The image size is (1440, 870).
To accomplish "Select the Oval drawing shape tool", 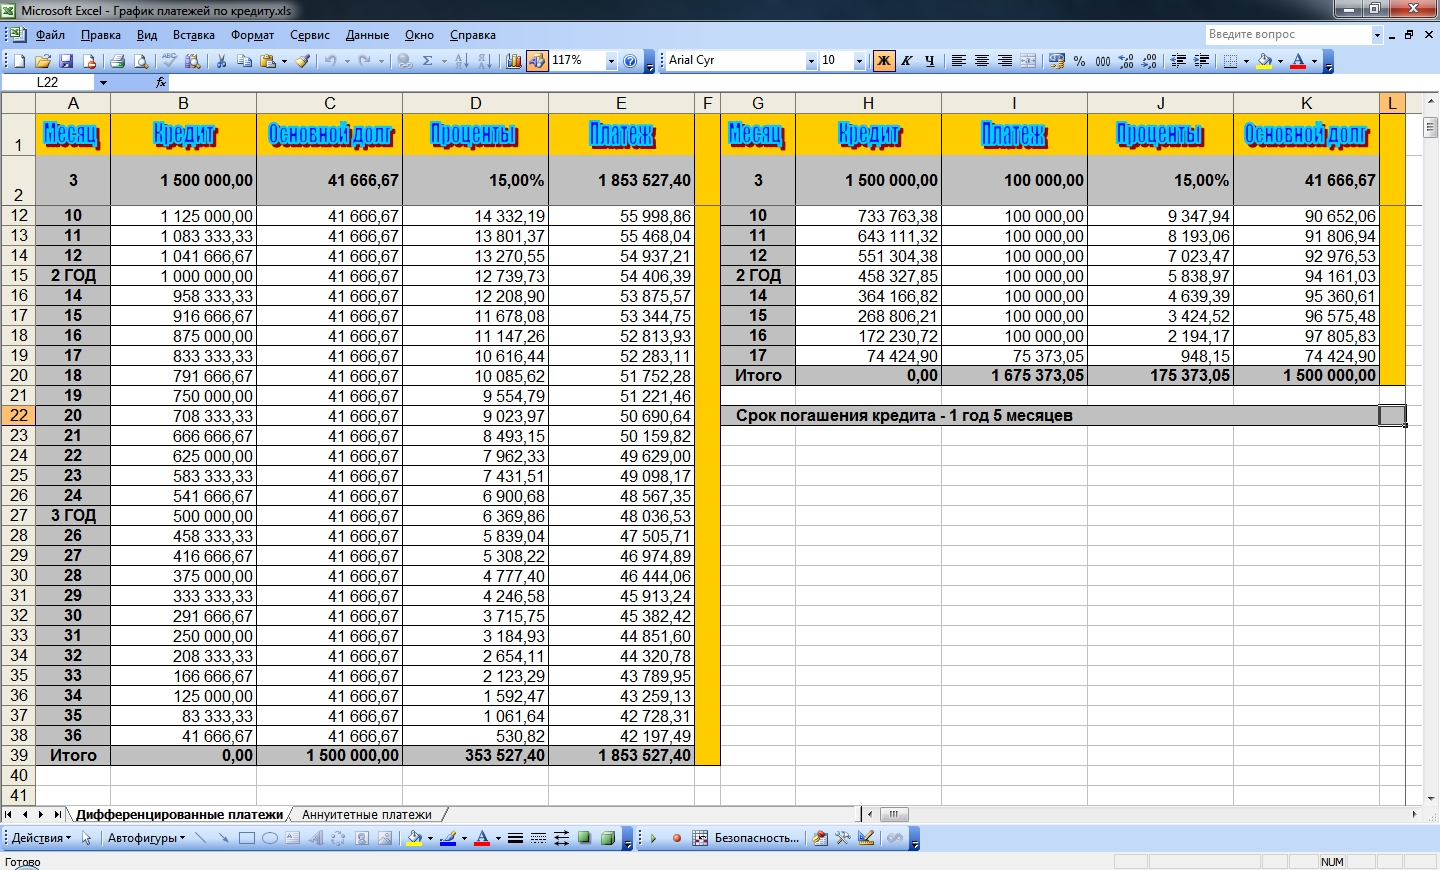I will click(270, 838).
